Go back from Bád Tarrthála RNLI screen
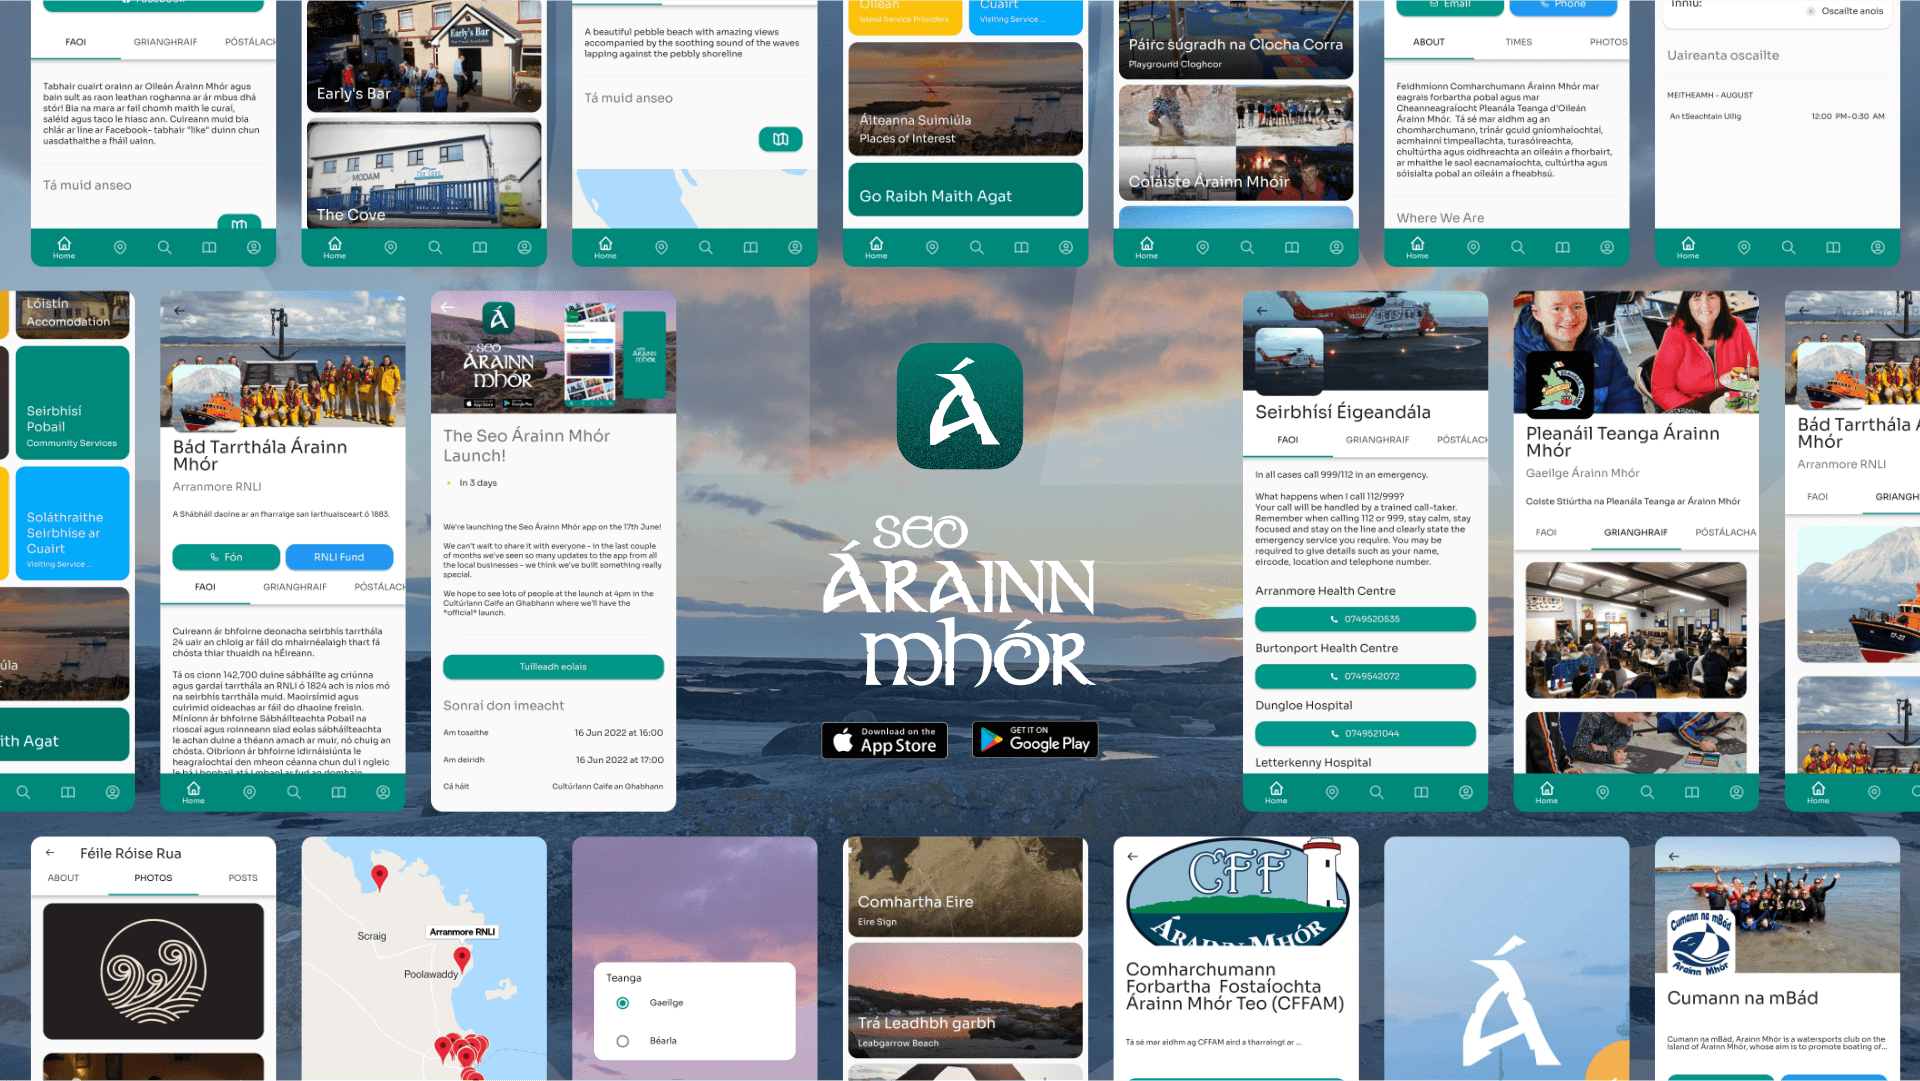1920x1081 pixels. (179, 311)
